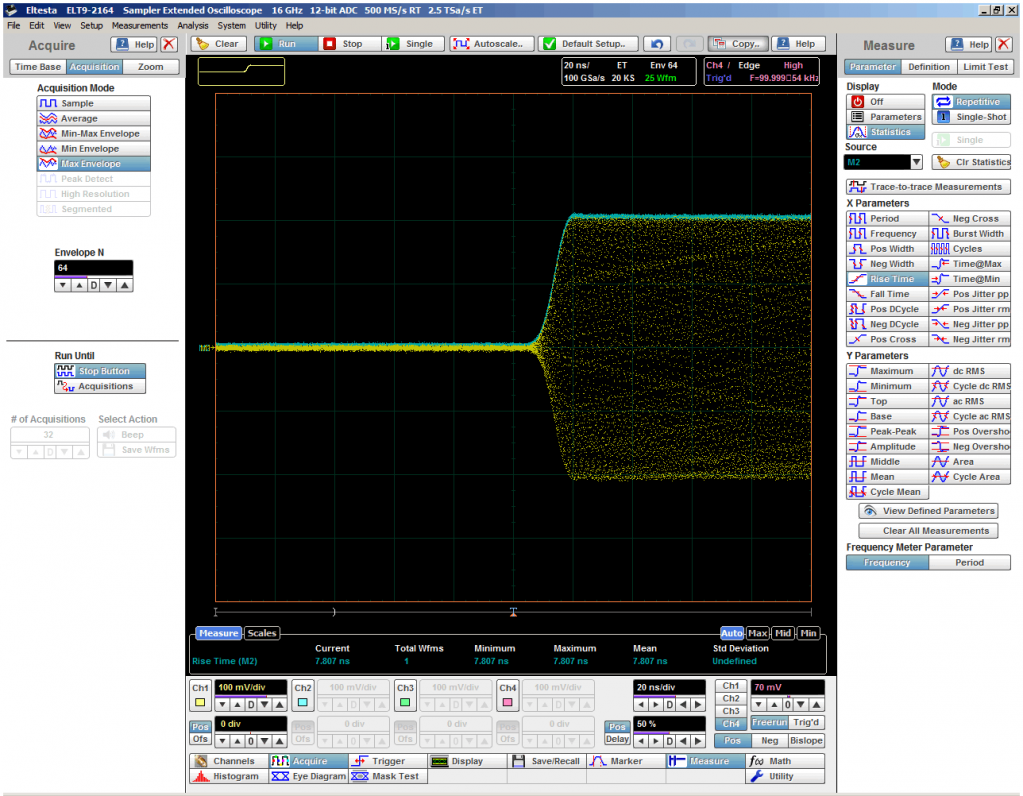The width and height of the screenshot is (1023, 796).
Task: Click Clear All Measurements button
Action: click(928, 531)
